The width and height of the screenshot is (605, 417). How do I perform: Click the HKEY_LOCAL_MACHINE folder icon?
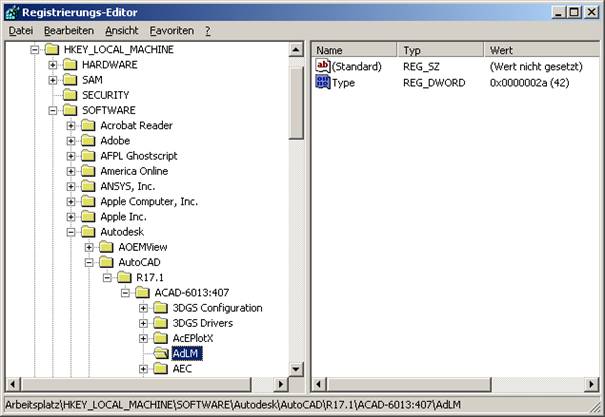[52, 50]
